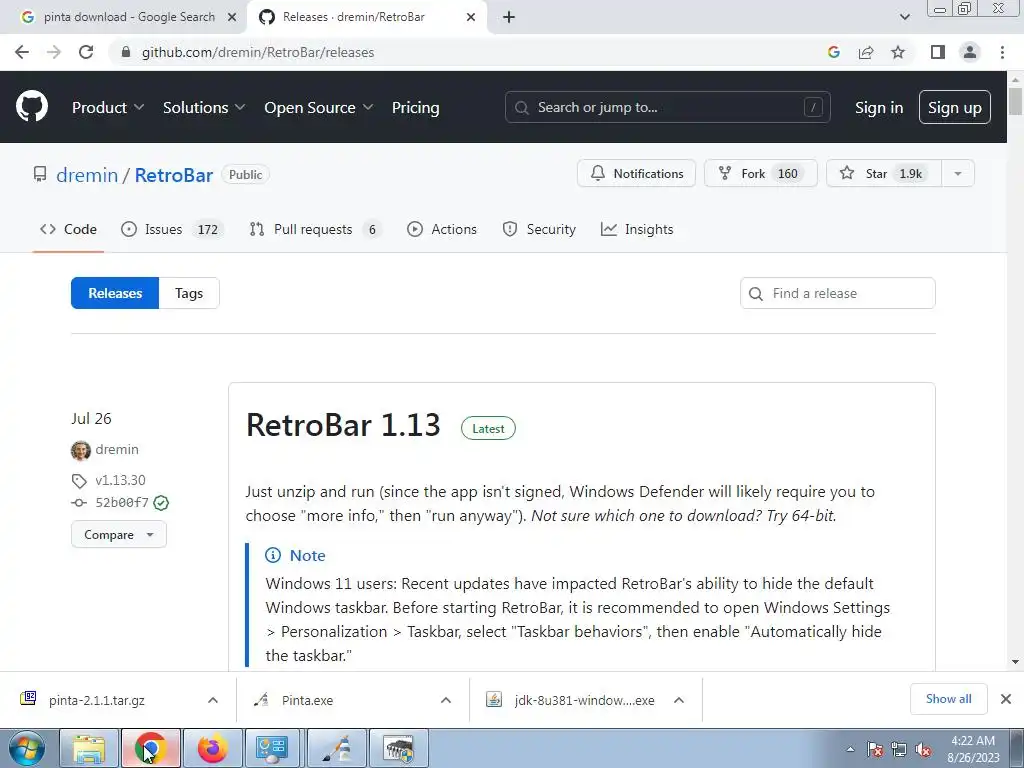Go back to the previous page

click(22, 52)
